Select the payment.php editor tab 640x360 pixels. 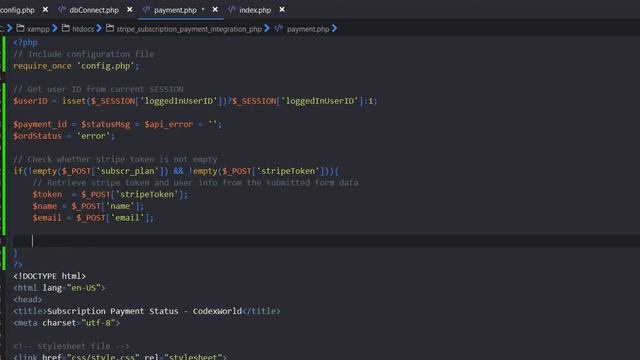[x=175, y=10]
